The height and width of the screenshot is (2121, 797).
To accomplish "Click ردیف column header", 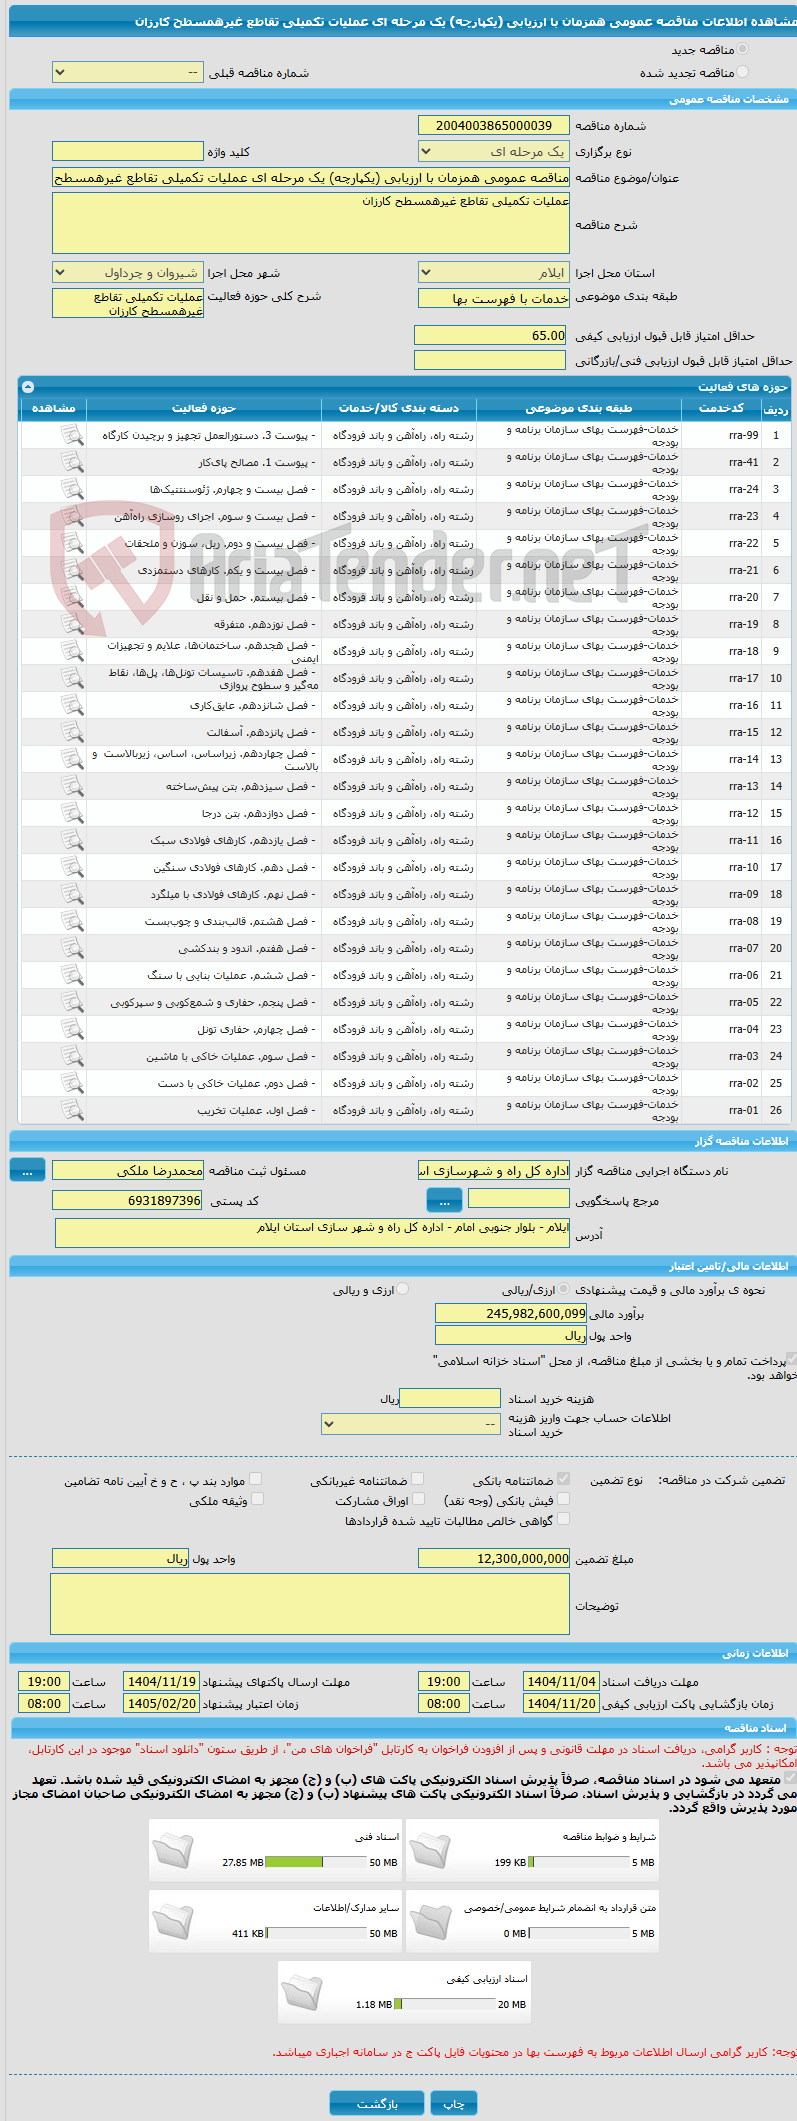I will [x=775, y=409].
